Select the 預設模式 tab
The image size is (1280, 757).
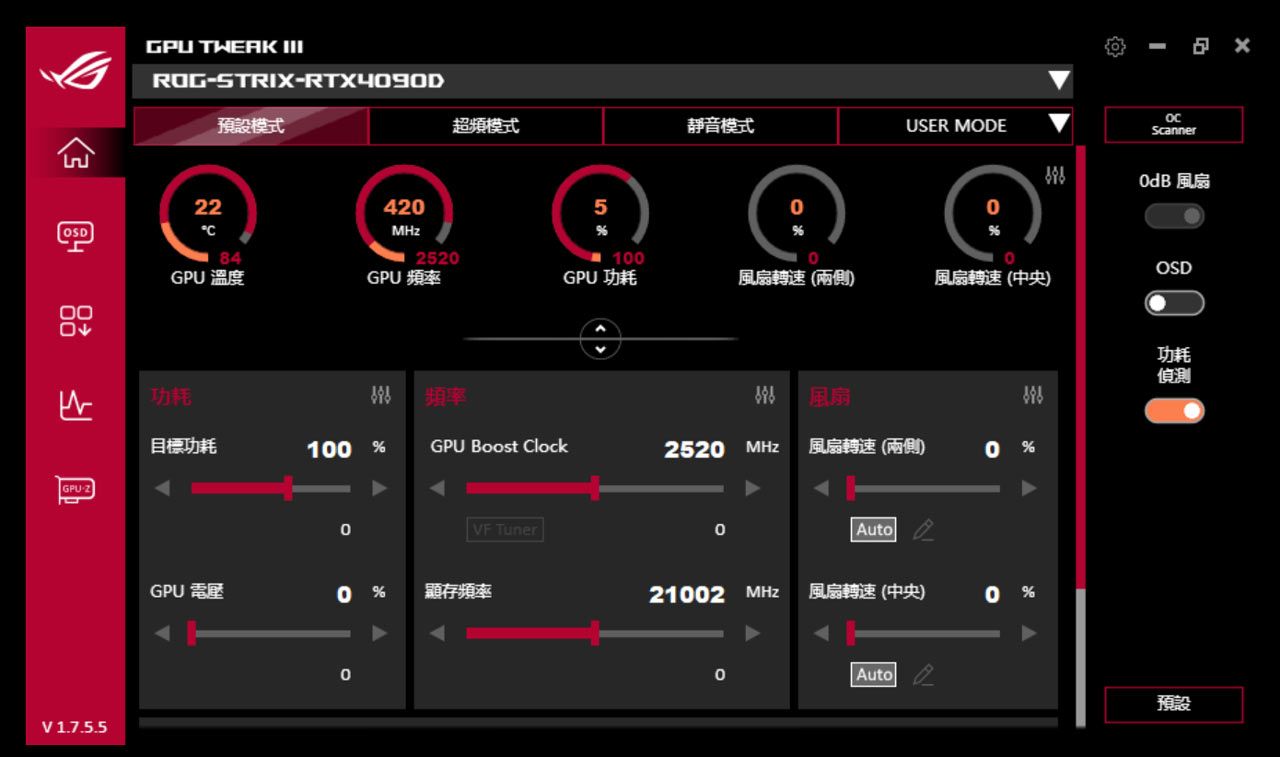pyautogui.click(x=251, y=126)
